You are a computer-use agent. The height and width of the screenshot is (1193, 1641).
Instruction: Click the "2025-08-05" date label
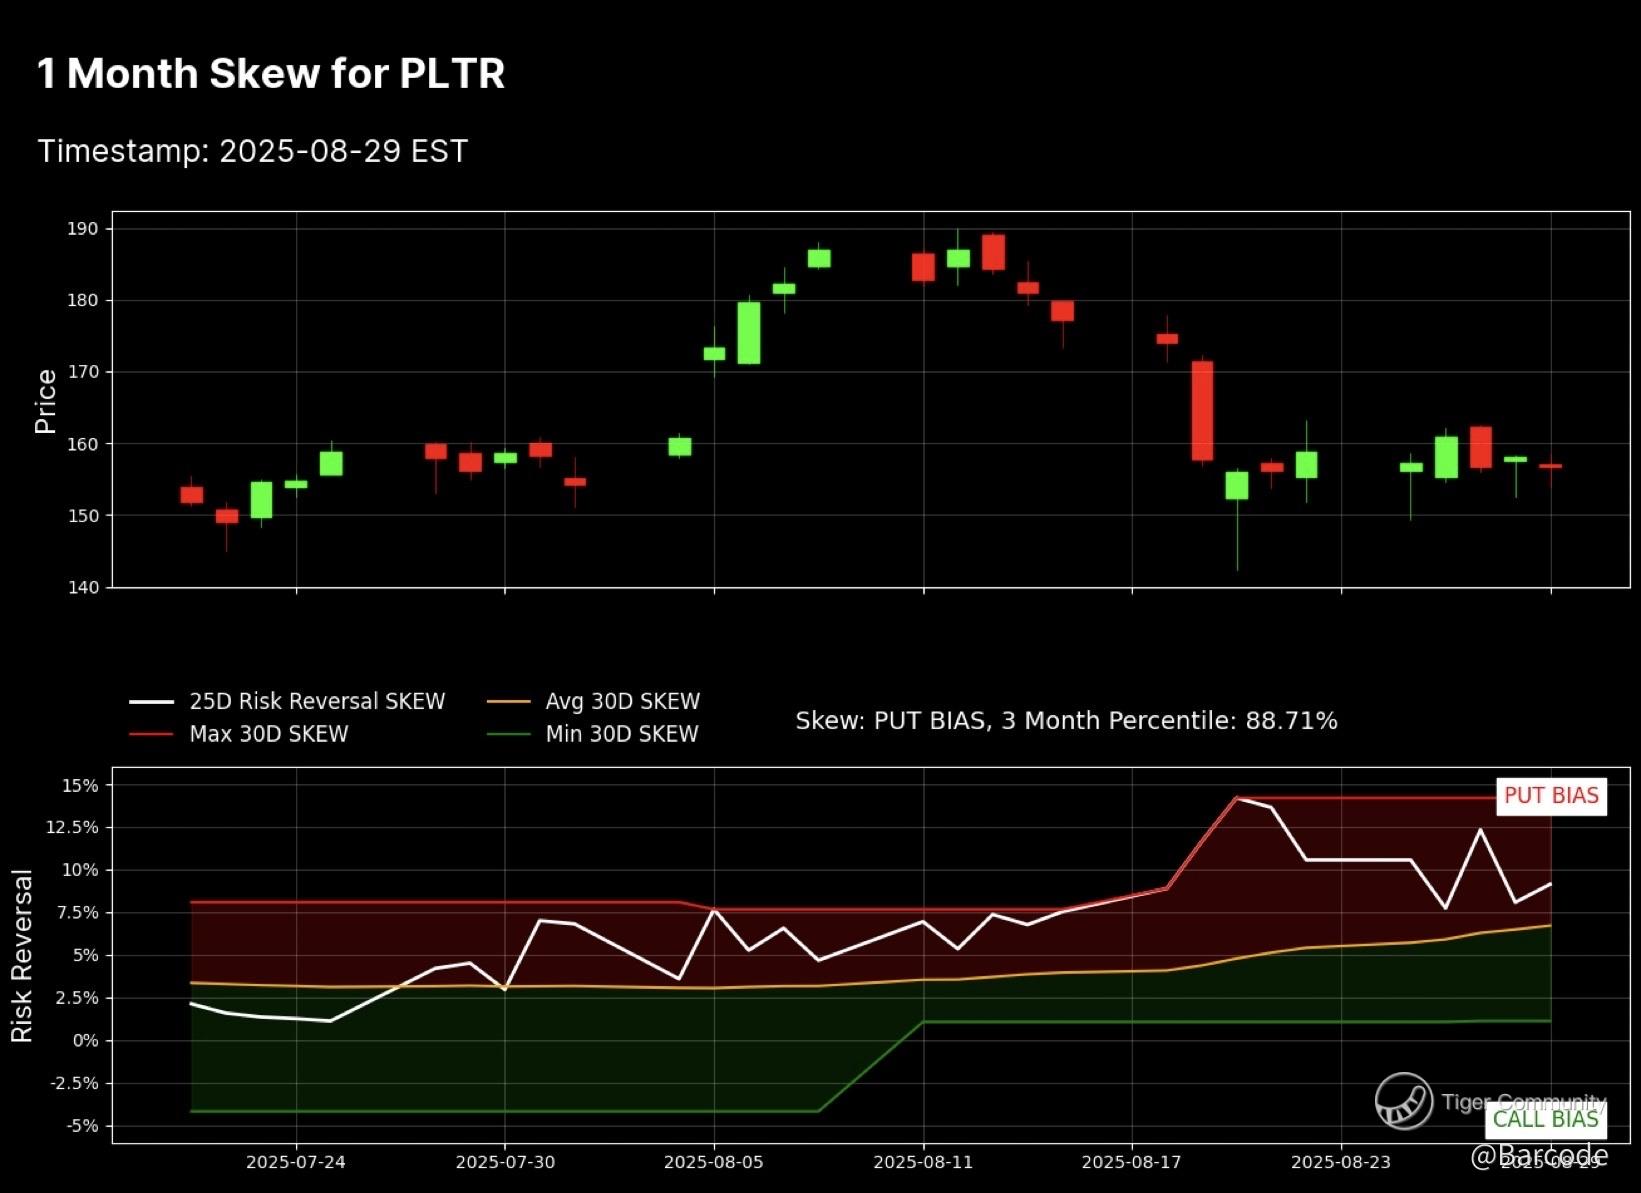pyautogui.click(x=714, y=1162)
